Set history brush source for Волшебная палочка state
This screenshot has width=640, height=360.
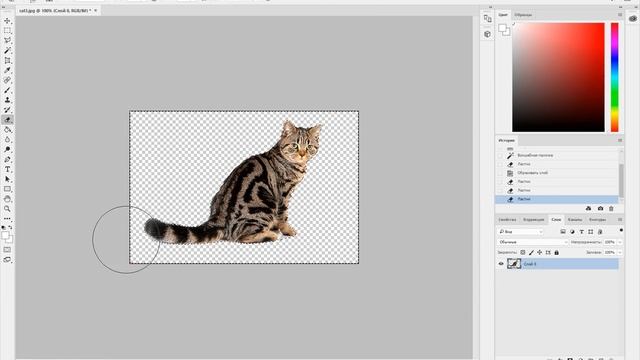pos(500,156)
